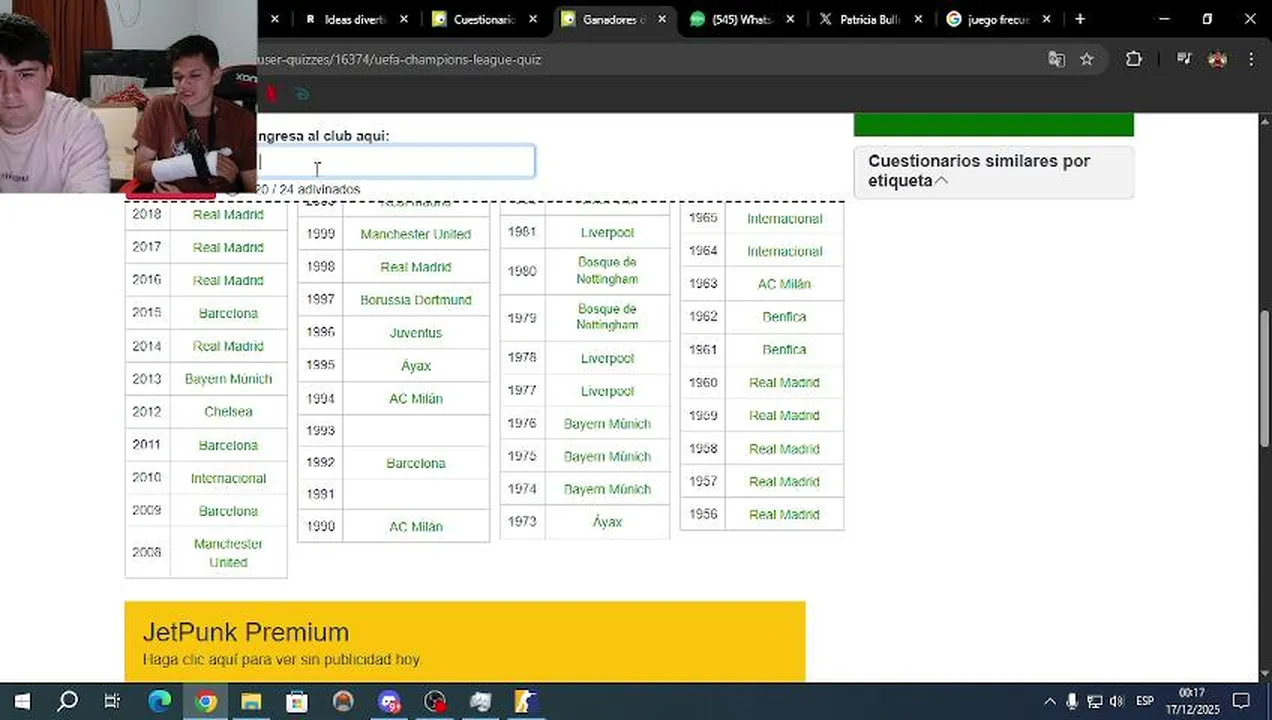The height and width of the screenshot is (720, 1272).
Task: Open network status tray icon
Action: (1095, 701)
